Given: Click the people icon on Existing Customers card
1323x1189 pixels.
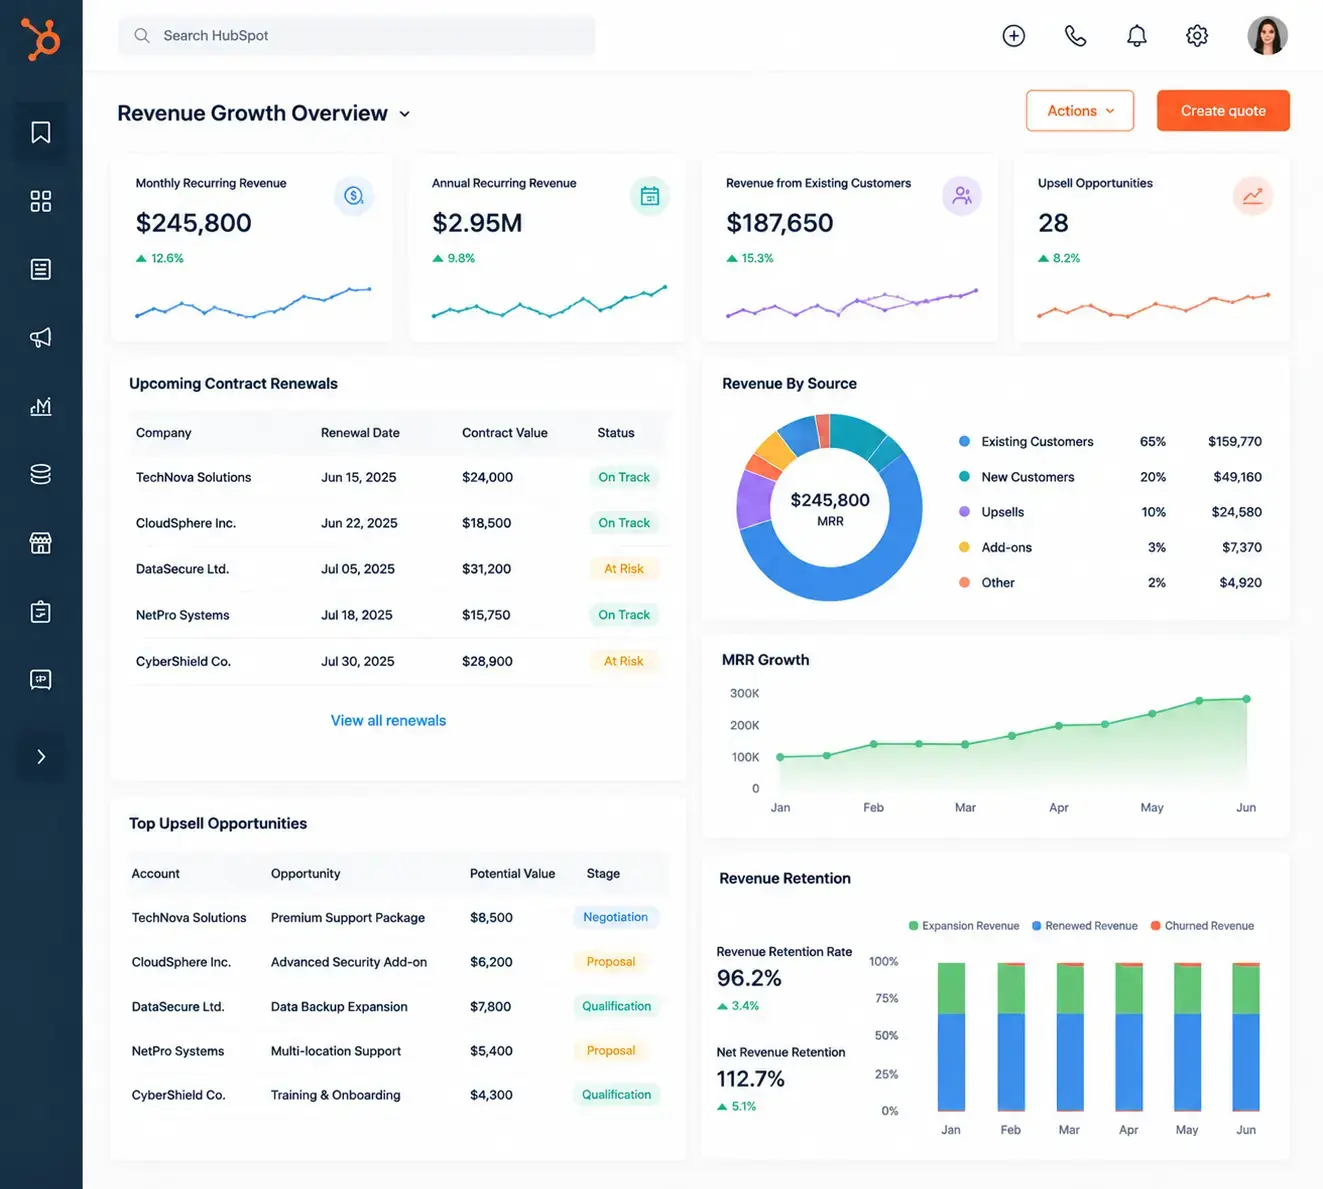Looking at the screenshot, I should pos(962,196).
